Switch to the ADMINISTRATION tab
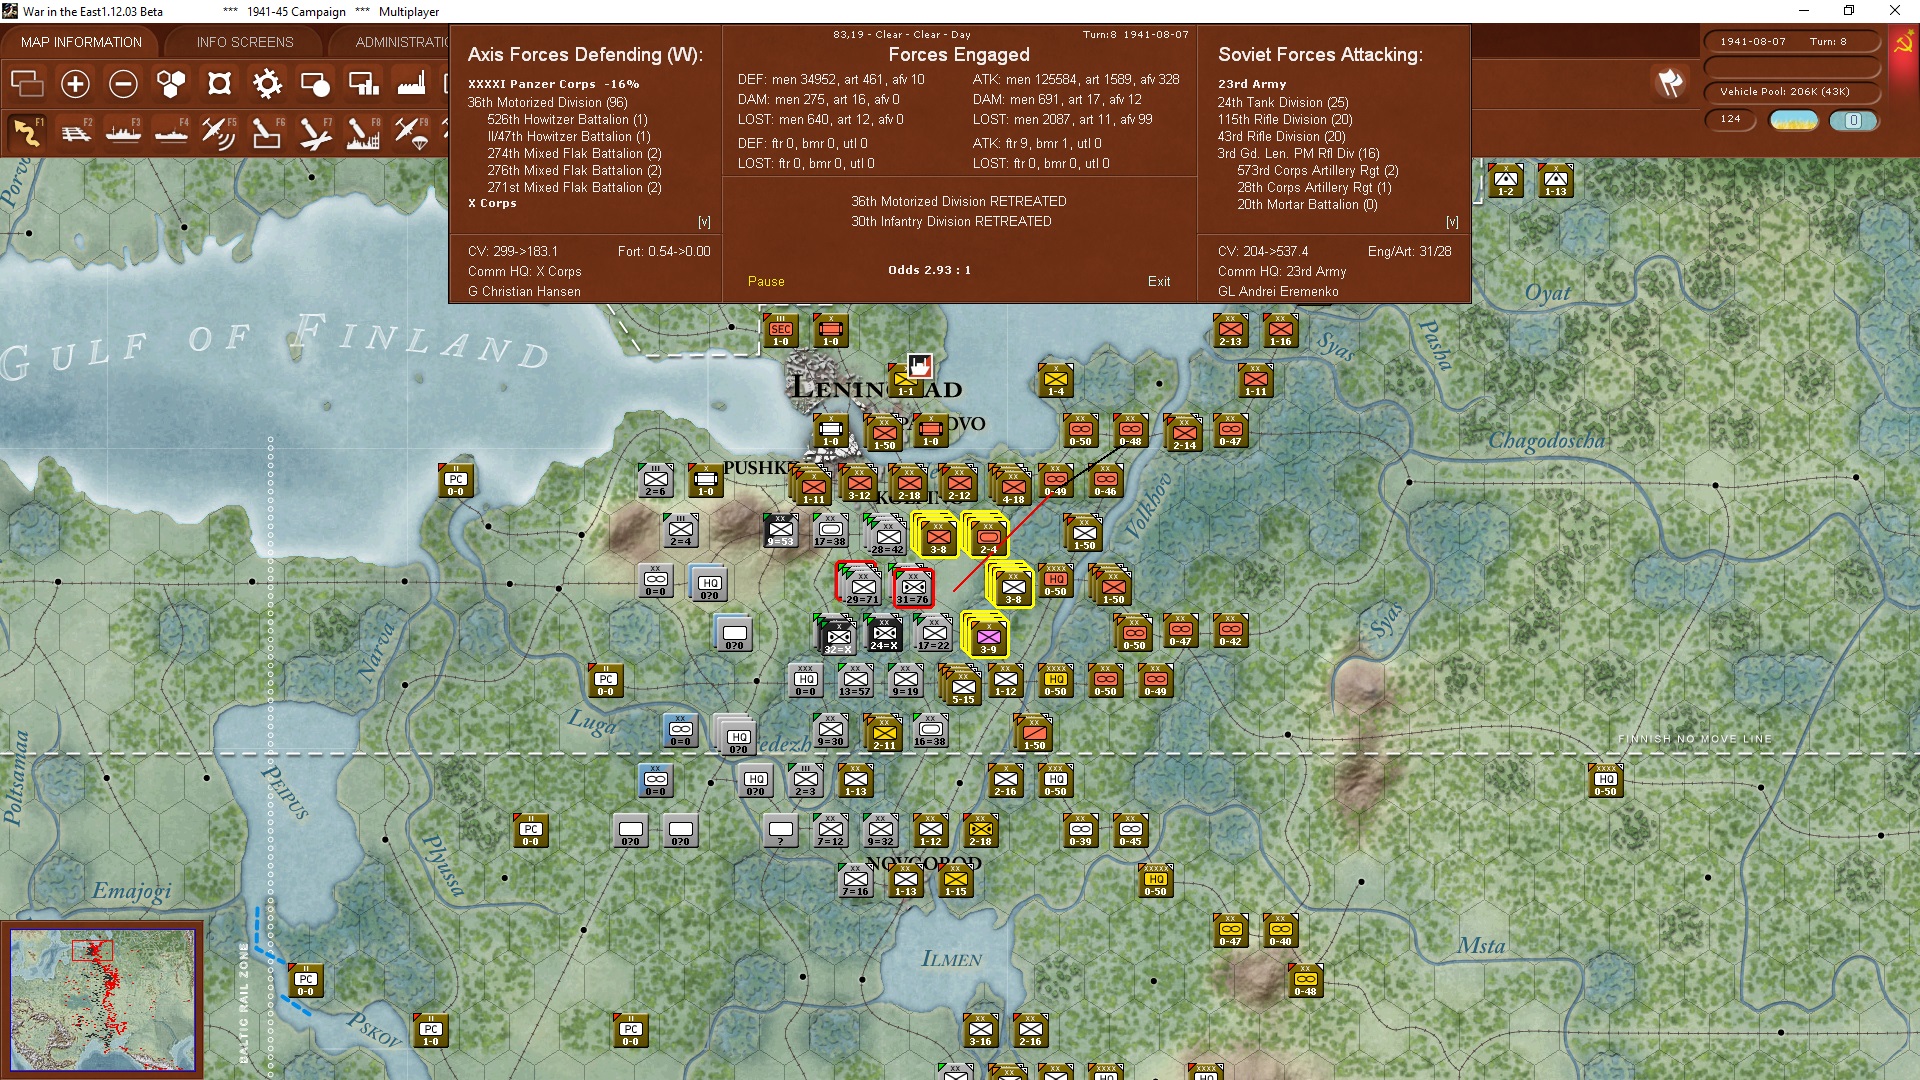The height and width of the screenshot is (1080, 1920). click(400, 42)
